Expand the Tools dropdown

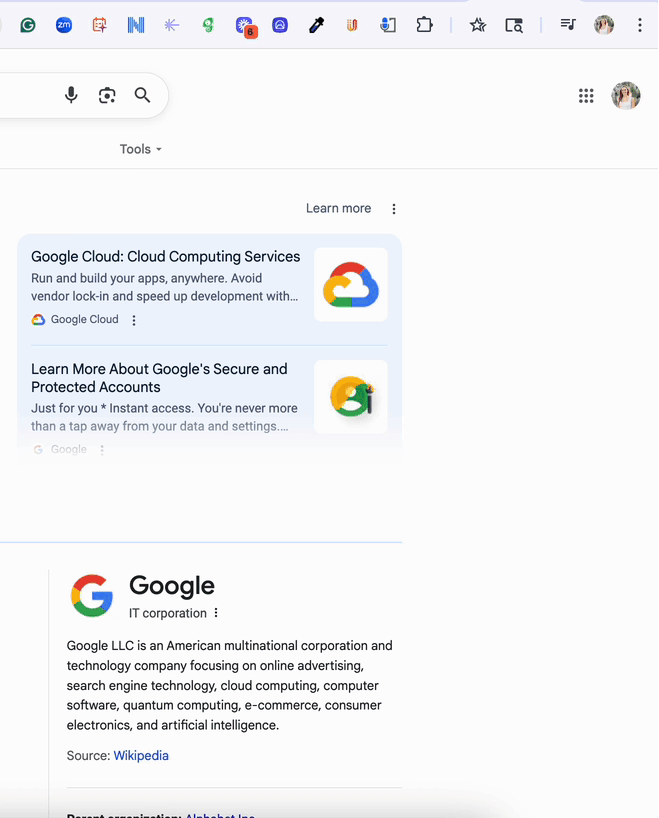pyautogui.click(x=140, y=149)
